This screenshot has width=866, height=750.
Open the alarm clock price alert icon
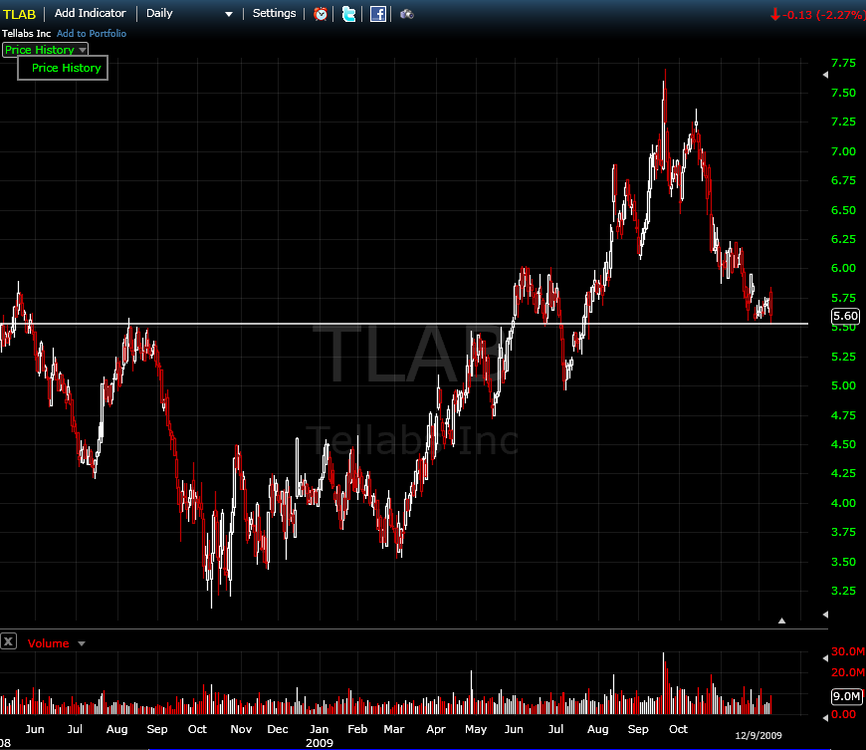pyautogui.click(x=320, y=14)
